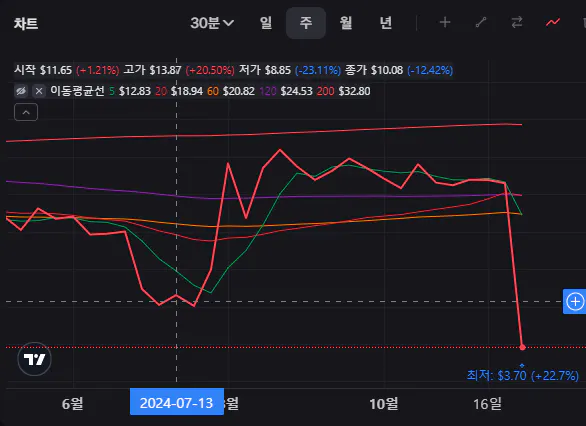Image resolution: width=586 pixels, height=426 pixels.
Task: Click the 시작 $11.65 opening price
Action: tap(43, 70)
